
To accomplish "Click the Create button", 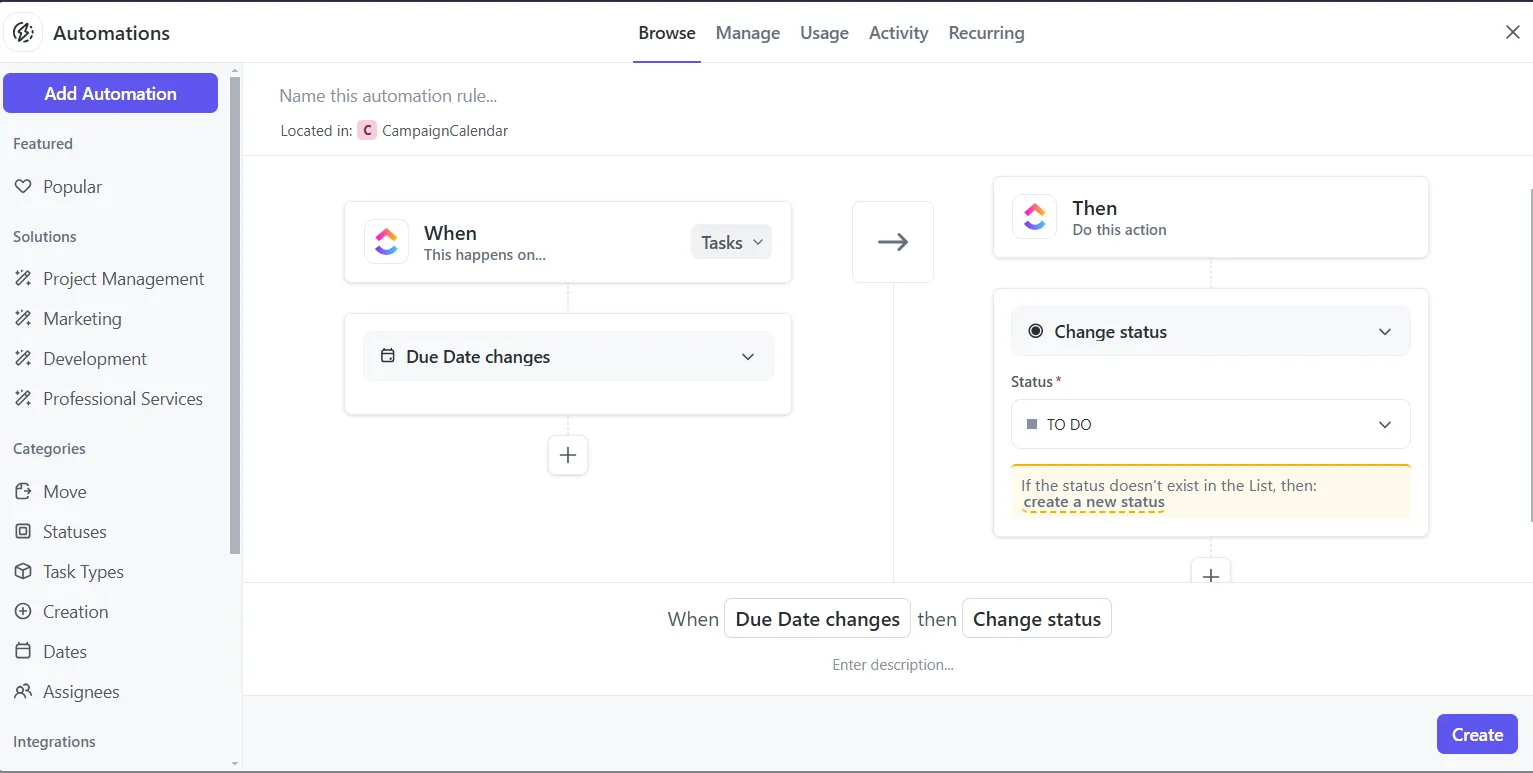I will tap(1477, 734).
